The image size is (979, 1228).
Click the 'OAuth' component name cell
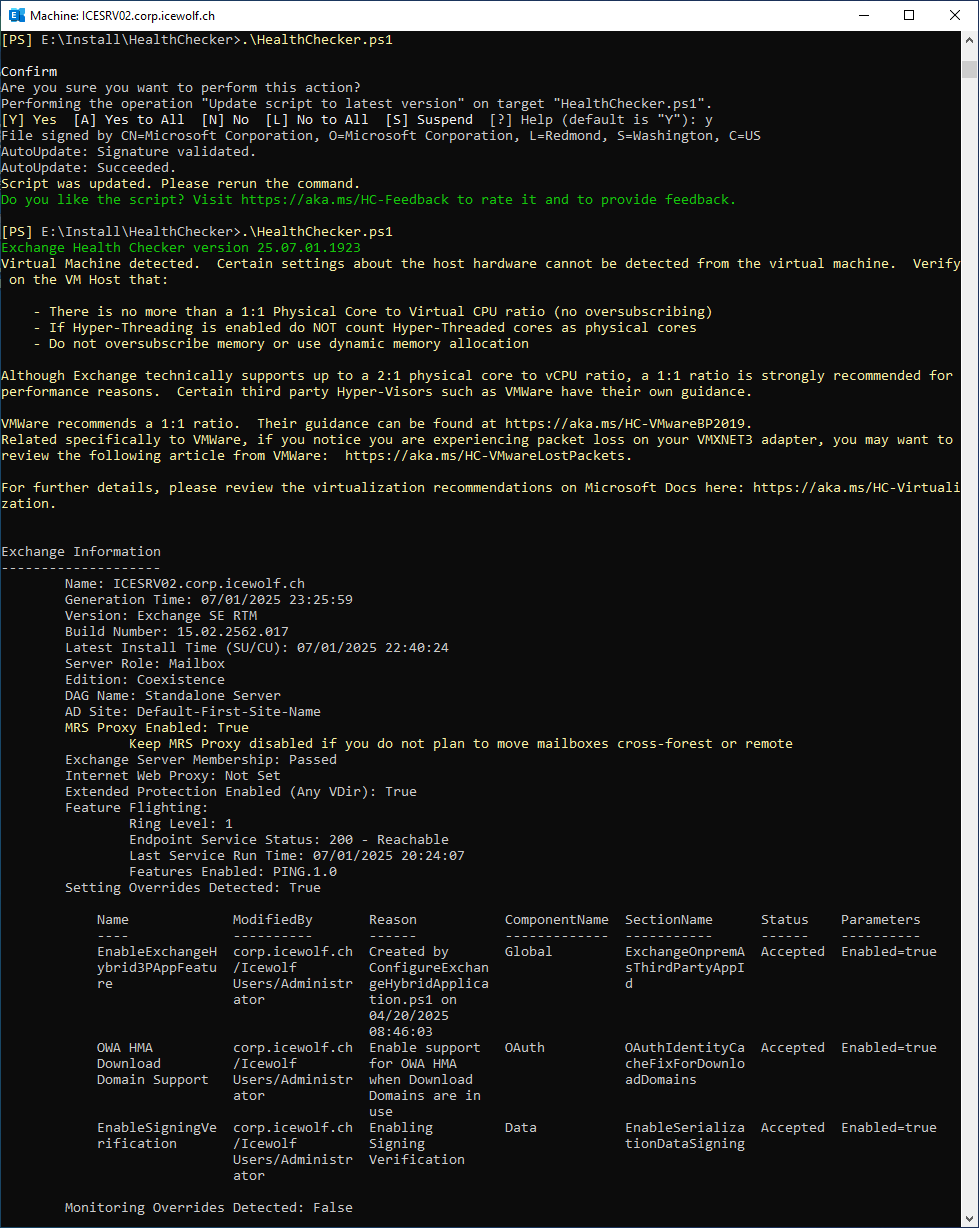[525, 1048]
